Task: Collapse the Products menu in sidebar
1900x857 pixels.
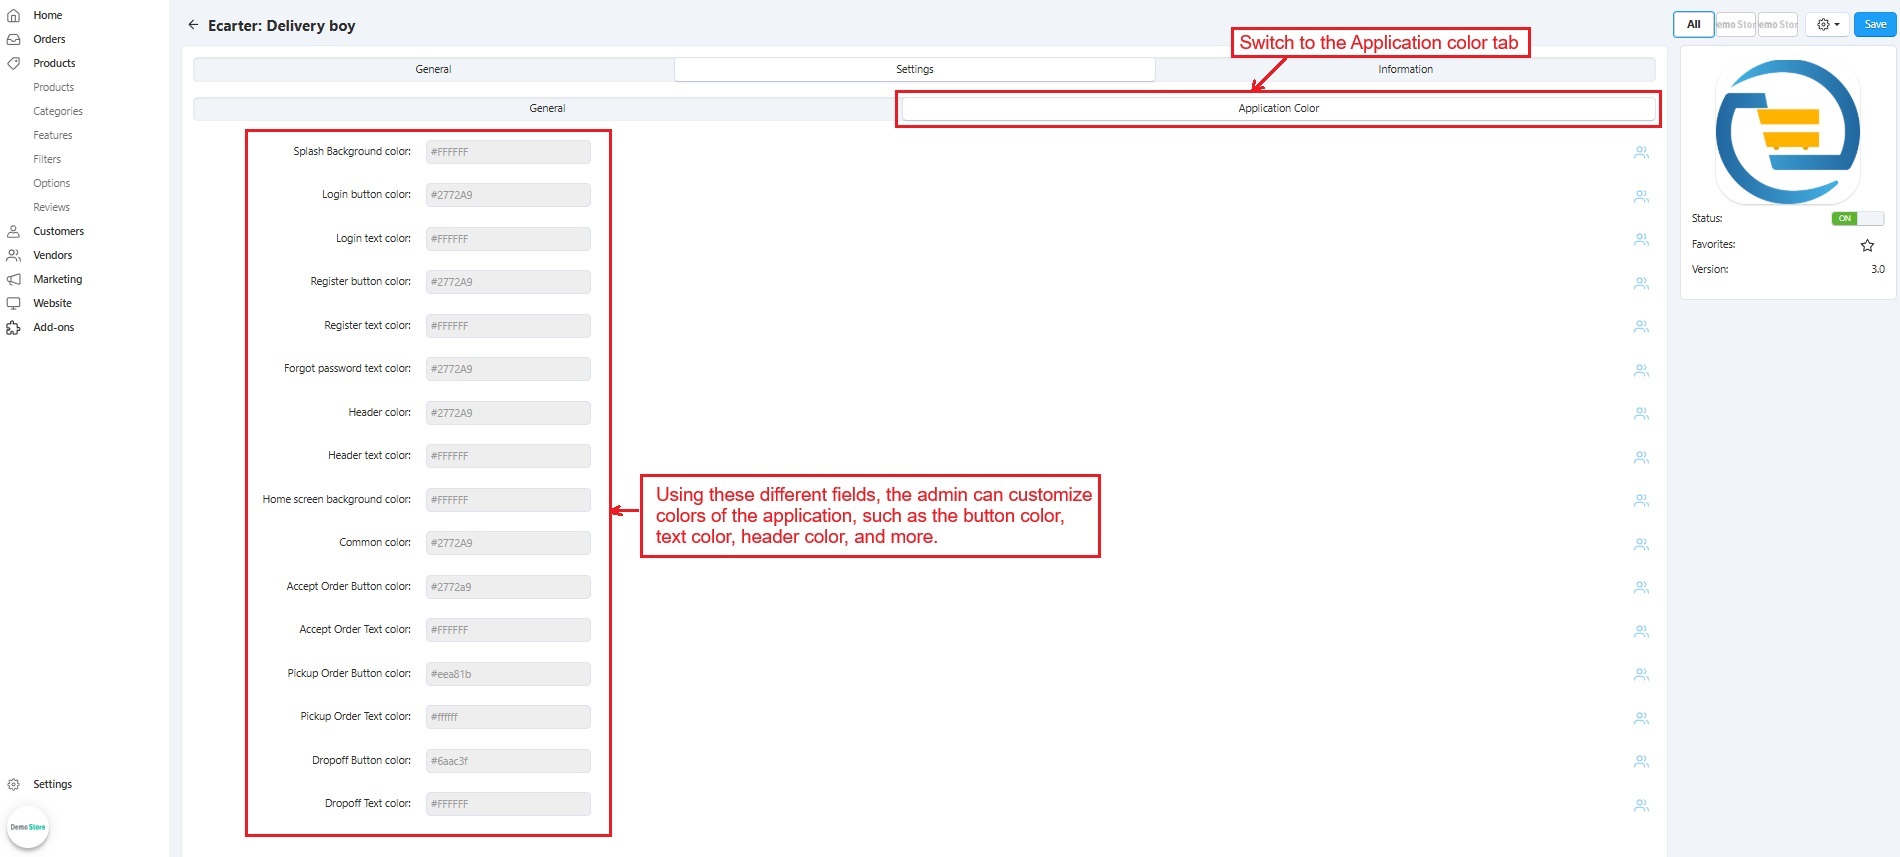Action: [54, 63]
